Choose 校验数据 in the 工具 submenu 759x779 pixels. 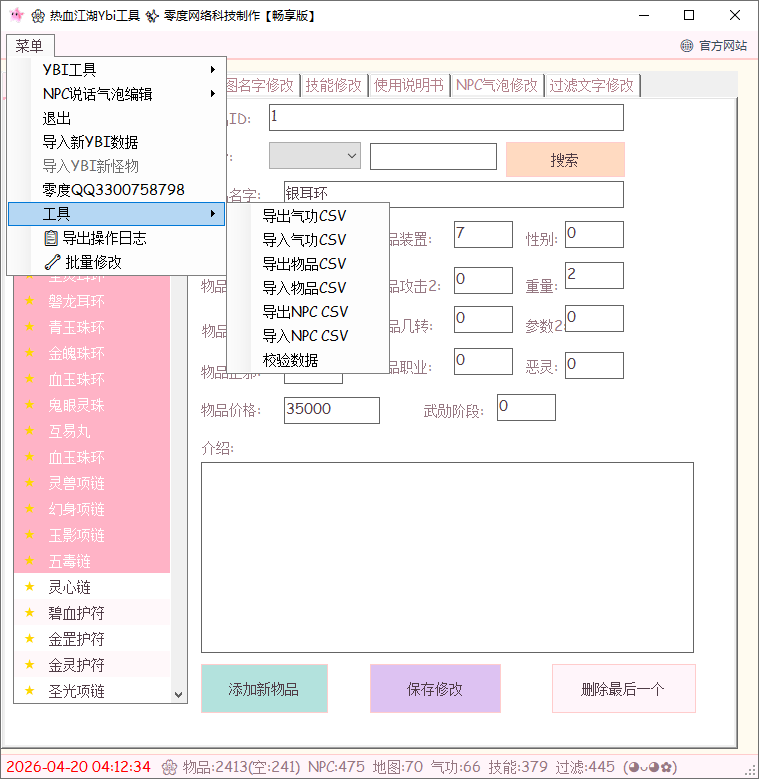pos(290,360)
